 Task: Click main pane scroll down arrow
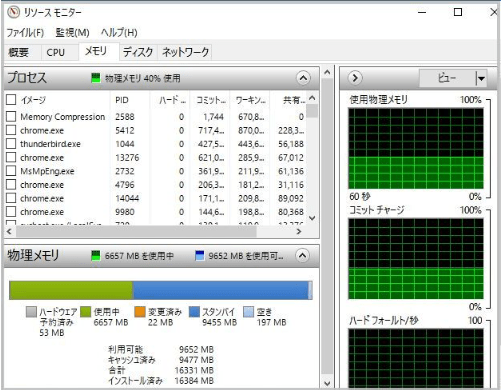[x=327, y=383]
